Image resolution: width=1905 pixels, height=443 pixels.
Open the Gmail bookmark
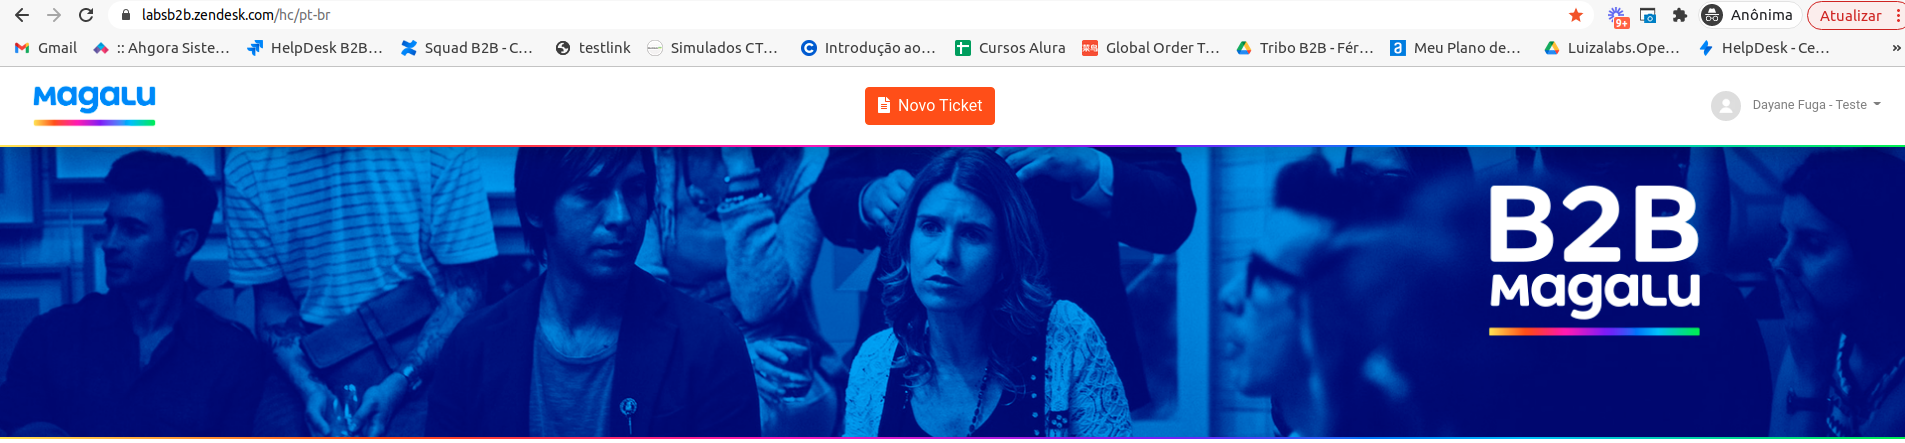pos(46,48)
